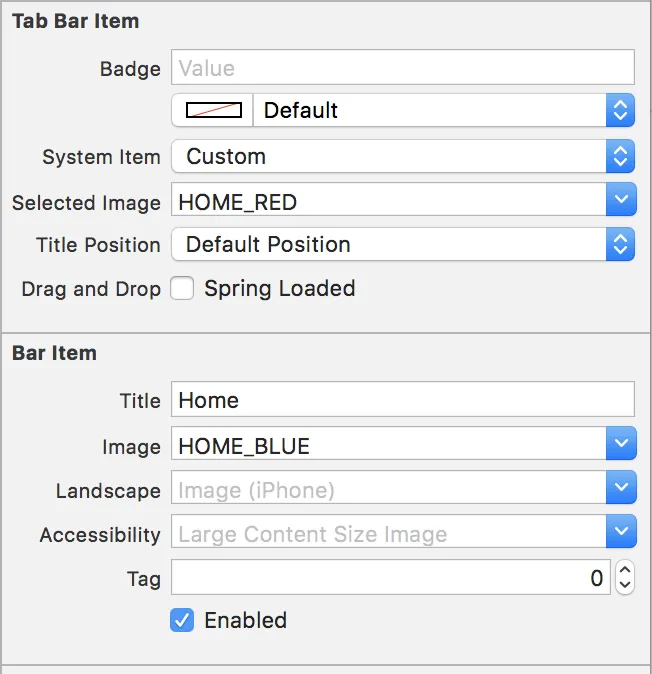Increment the Tag value with stepper up arrow

[x=625, y=570]
